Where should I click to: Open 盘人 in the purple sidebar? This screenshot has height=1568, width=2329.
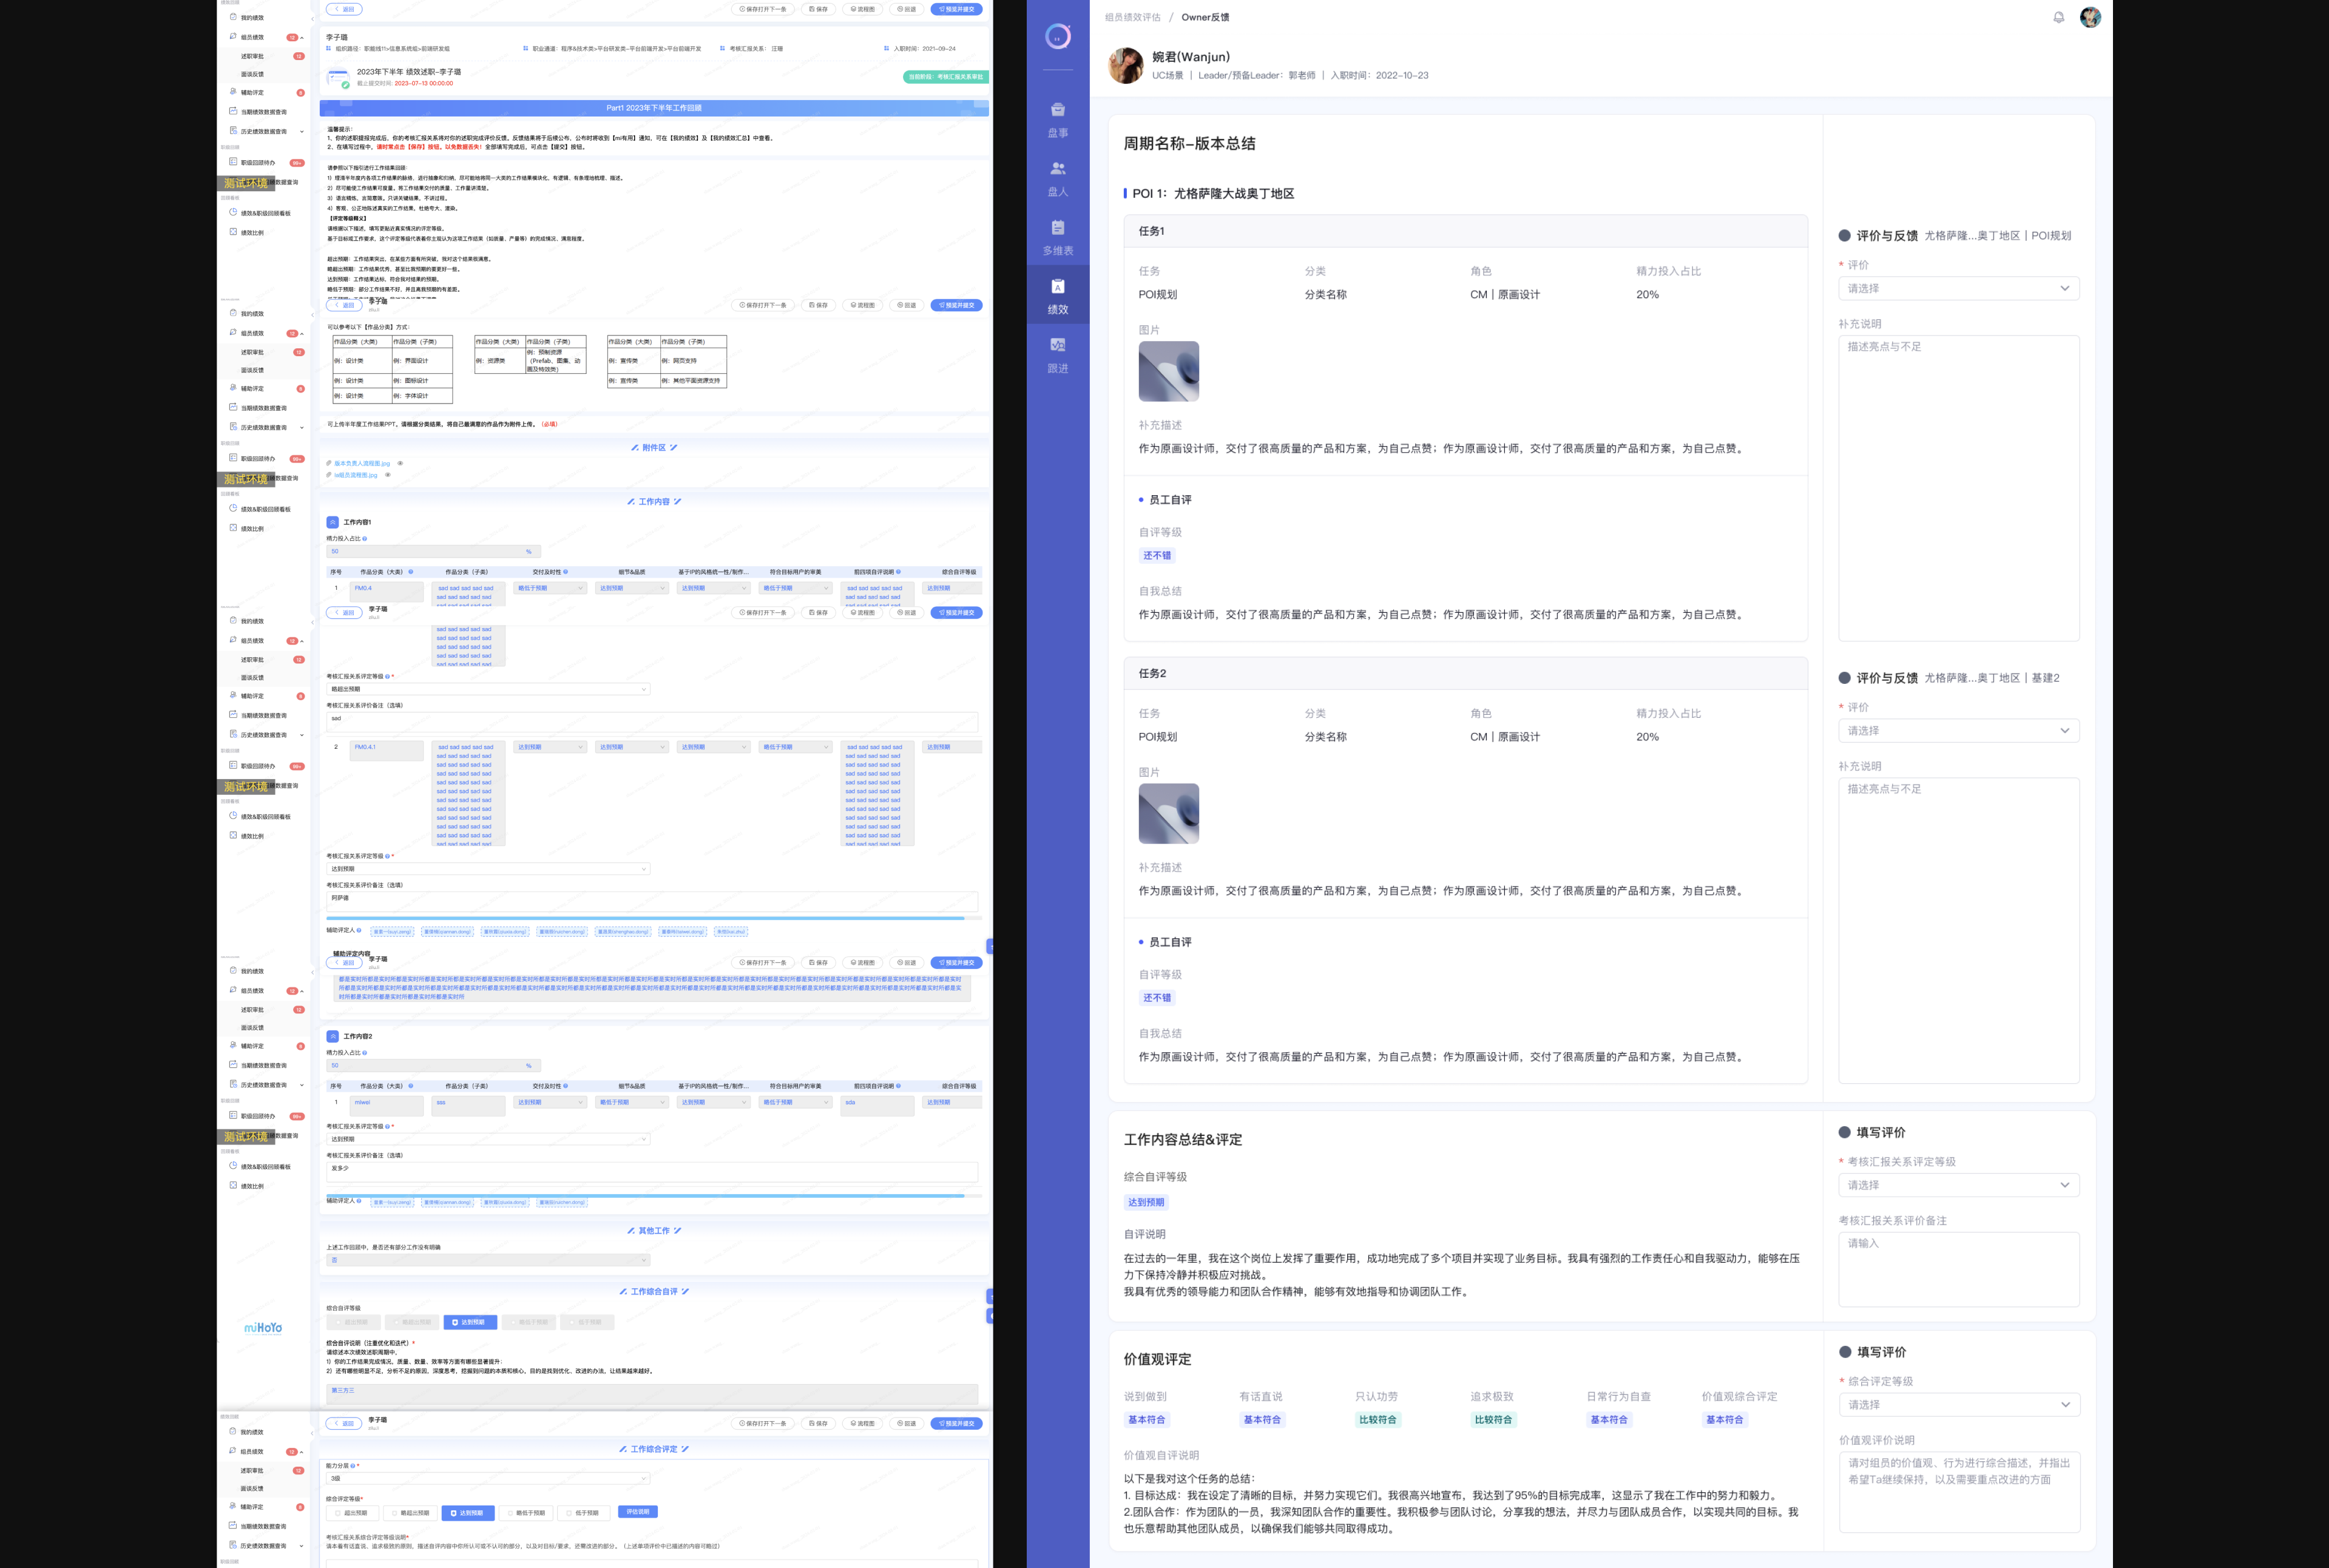(x=1057, y=178)
